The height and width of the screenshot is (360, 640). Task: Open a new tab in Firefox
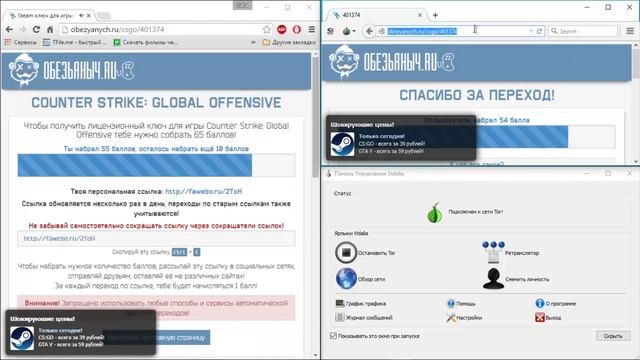pyautogui.click(x=436, y=15)
